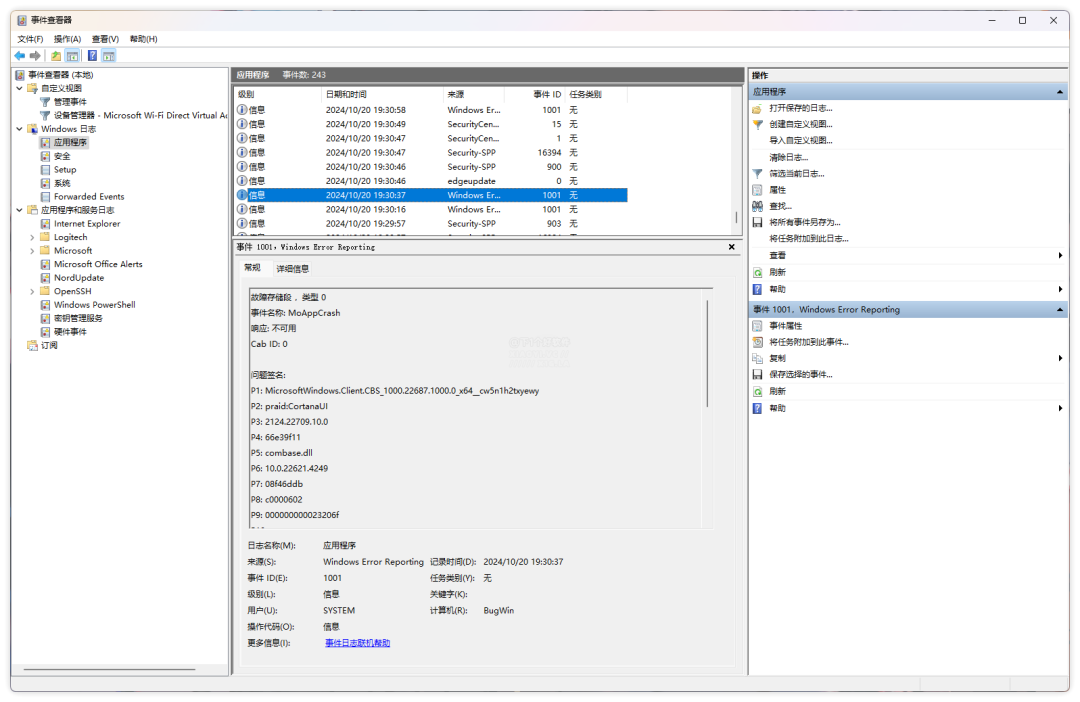Click the save icon for 保存选择的事件
The image size is (1080, 702).
pos(757,375)
